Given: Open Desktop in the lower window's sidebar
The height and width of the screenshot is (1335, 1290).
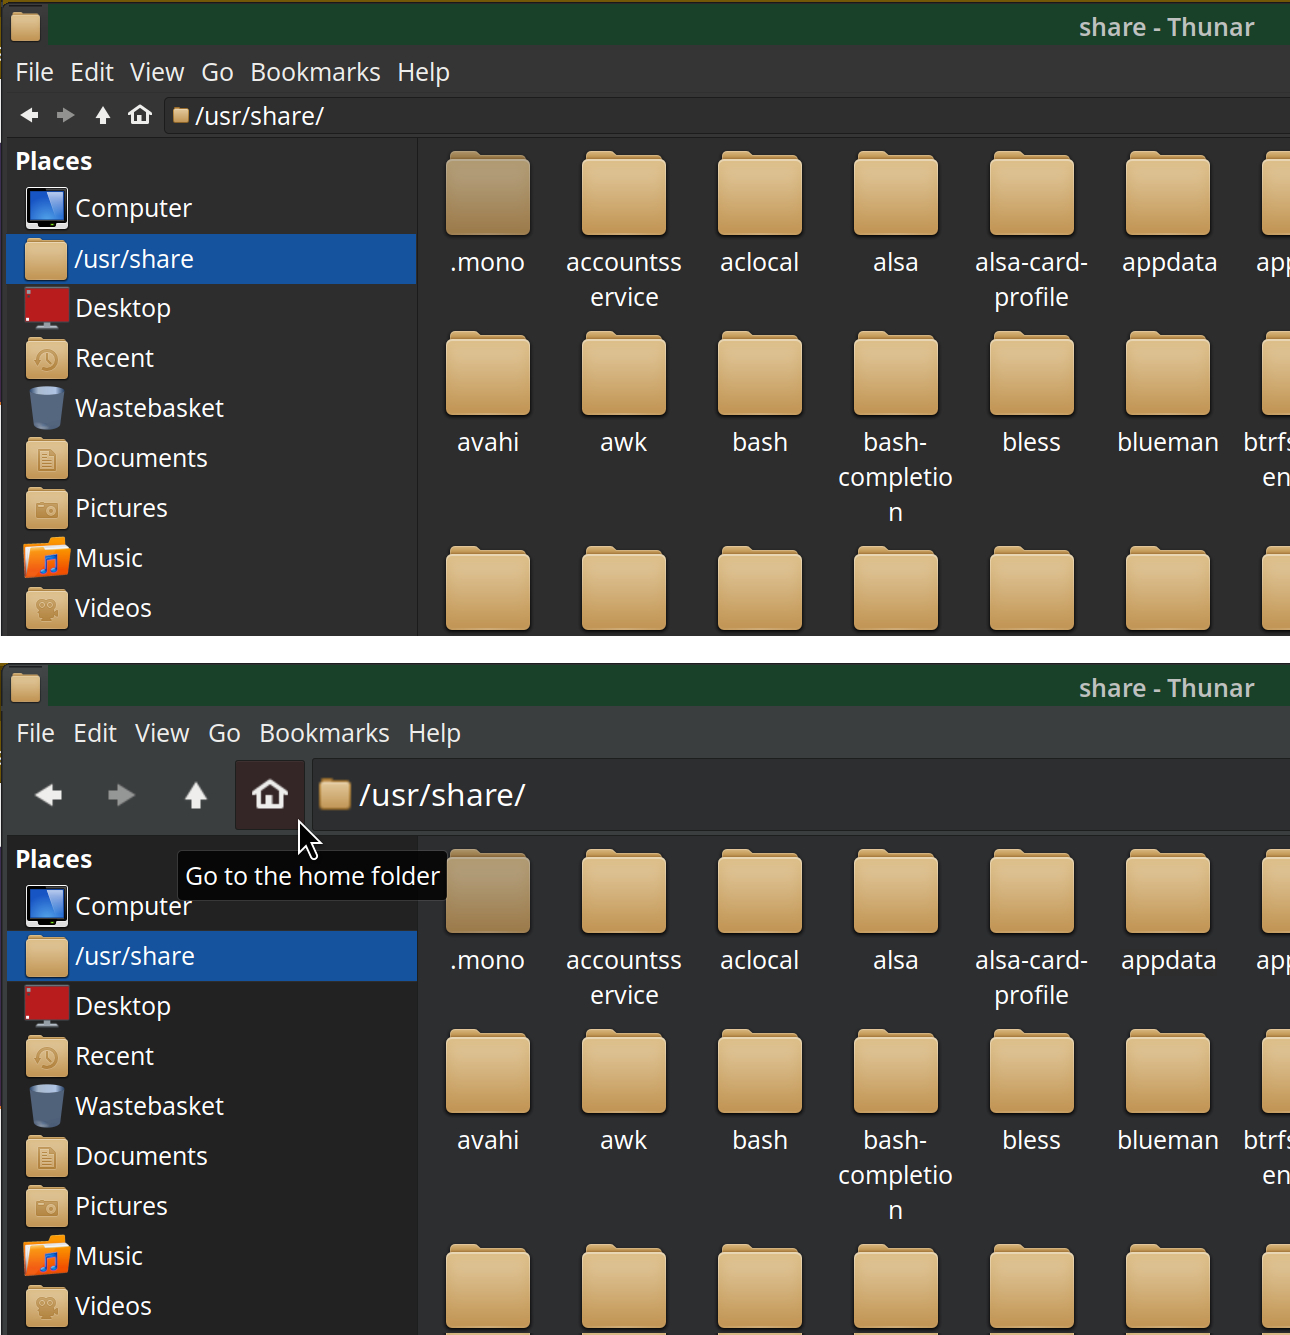Looking at the screenshot, I should pos(212,1006).
